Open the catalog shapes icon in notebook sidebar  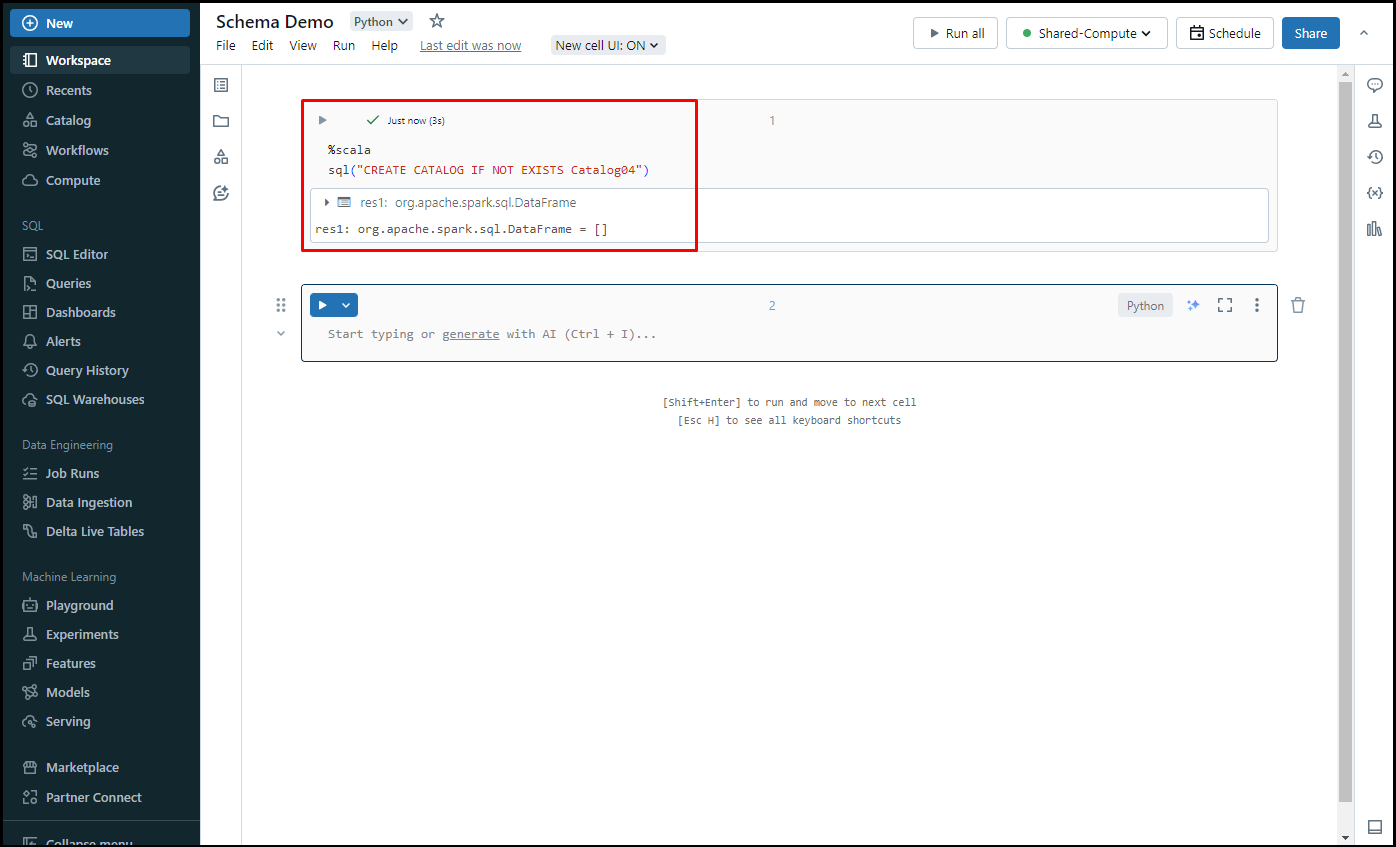[221, 157]
